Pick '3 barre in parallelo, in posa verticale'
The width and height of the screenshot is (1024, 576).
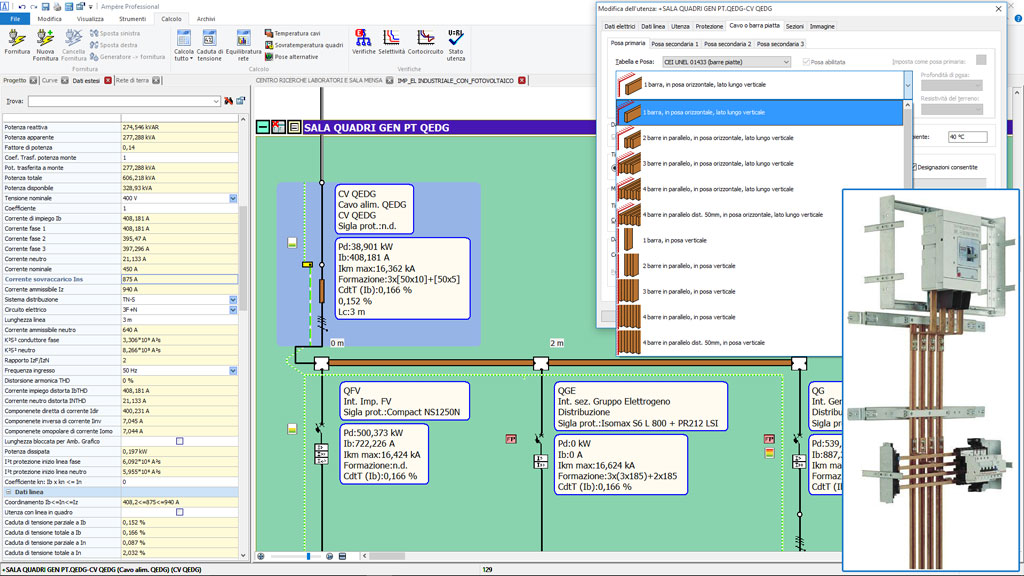pyautogui.click(x=760, y=291)
